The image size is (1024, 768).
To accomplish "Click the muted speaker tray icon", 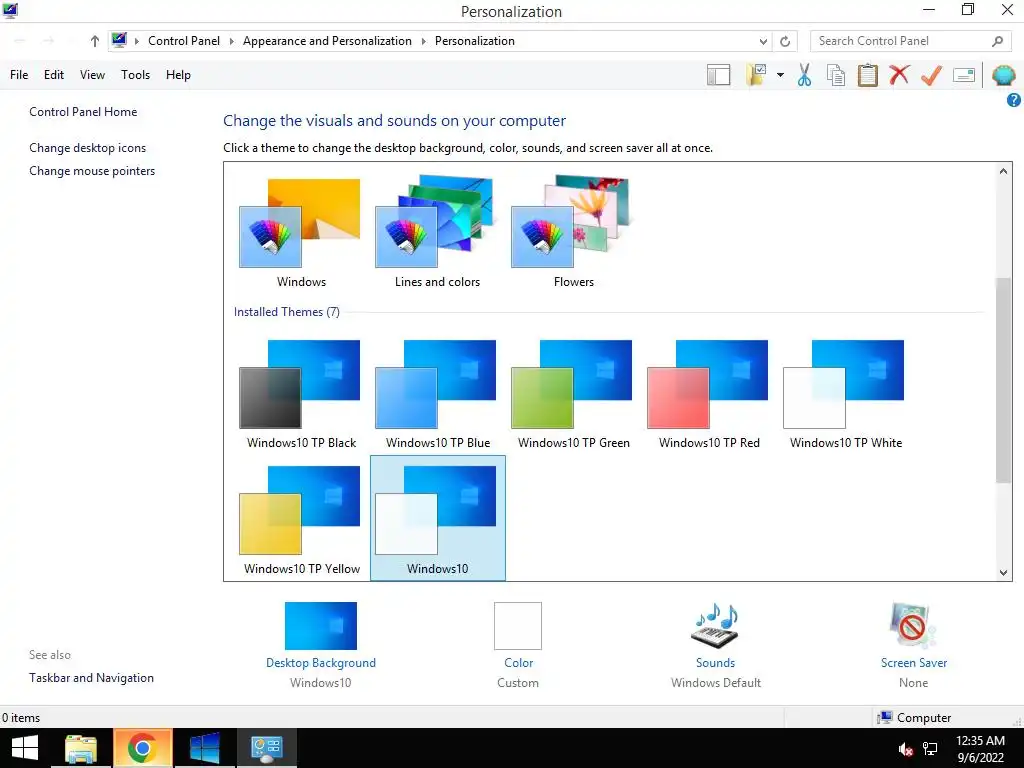I will click(x=905, y=749).
